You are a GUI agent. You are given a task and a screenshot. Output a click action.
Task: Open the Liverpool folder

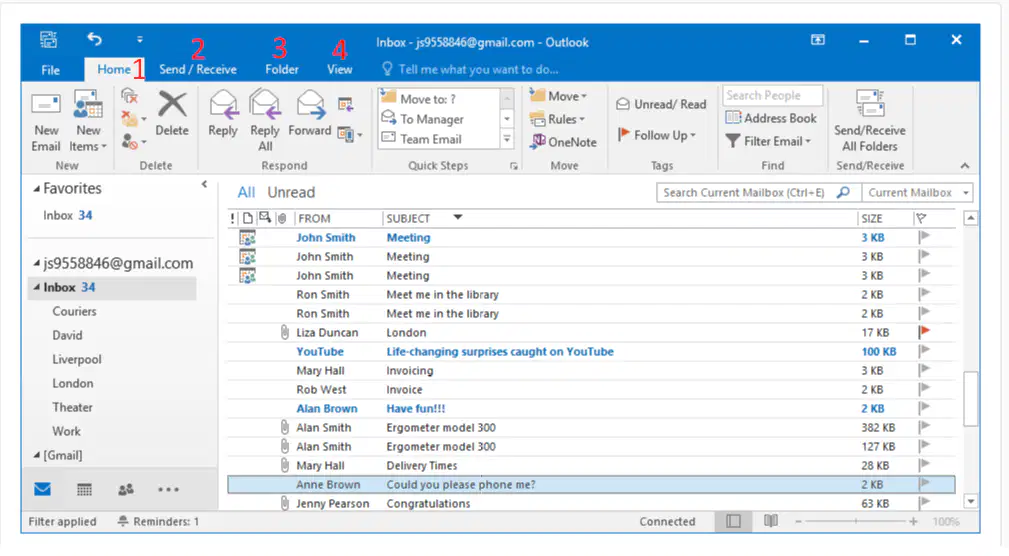pos(77,359)
